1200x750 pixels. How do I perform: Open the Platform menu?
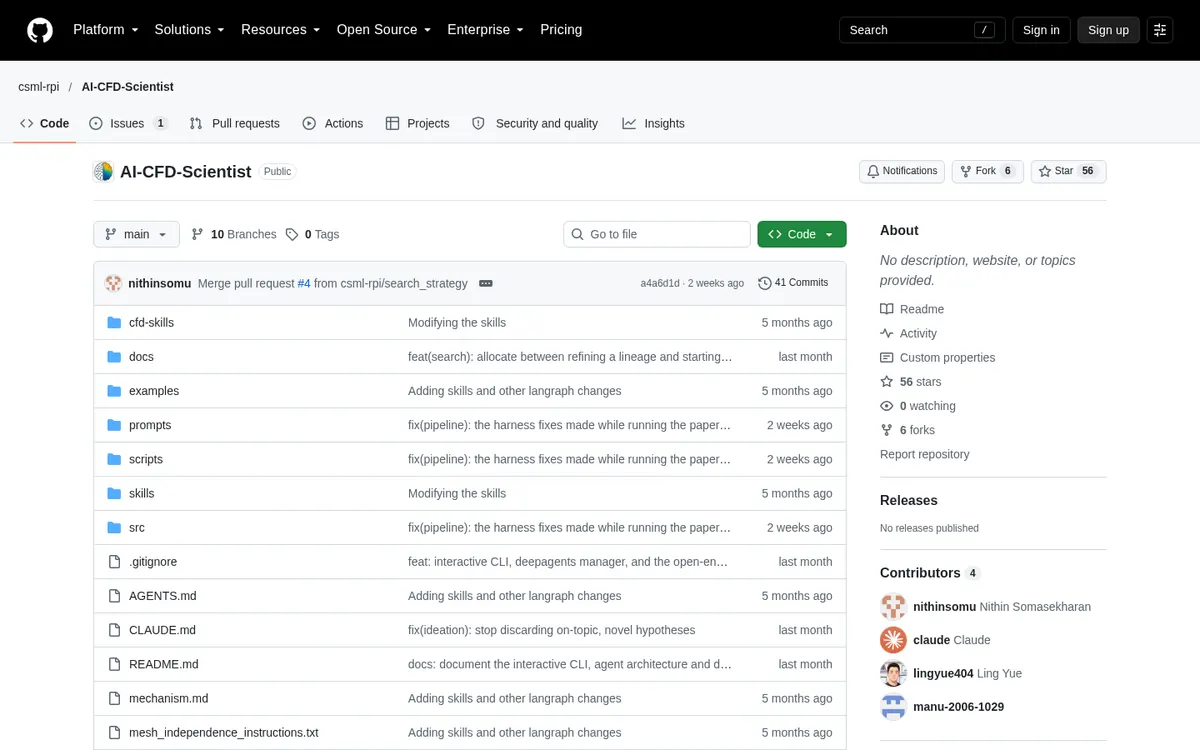pos(105,30)
